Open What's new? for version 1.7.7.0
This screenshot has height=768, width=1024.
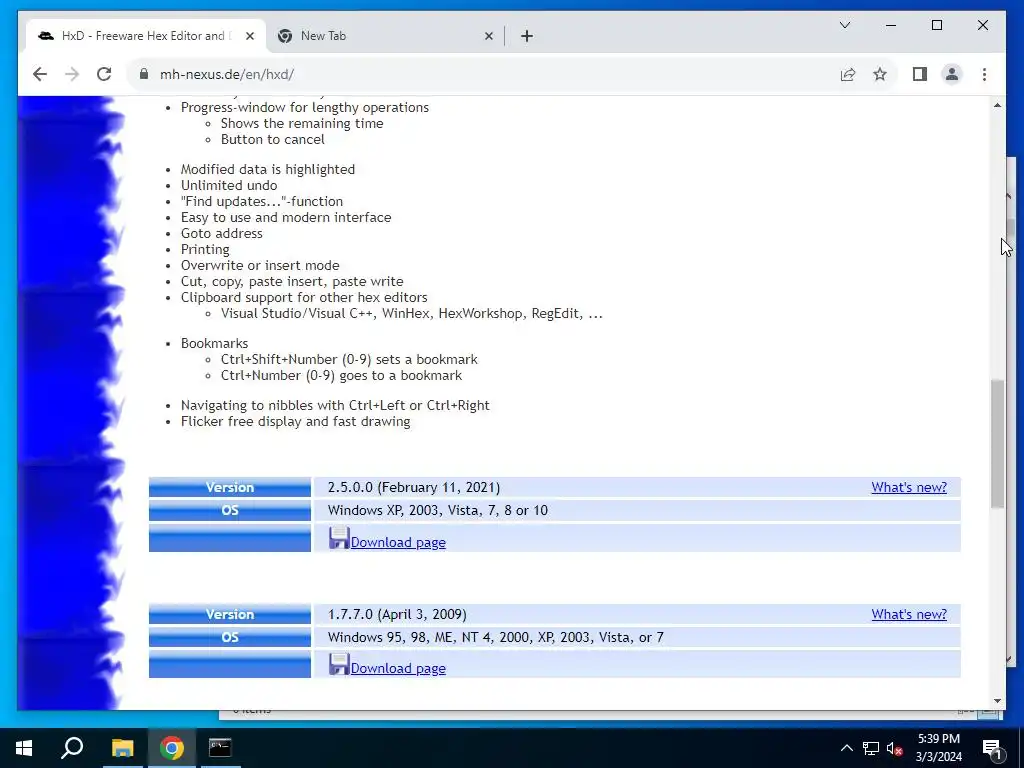[908, 614]
